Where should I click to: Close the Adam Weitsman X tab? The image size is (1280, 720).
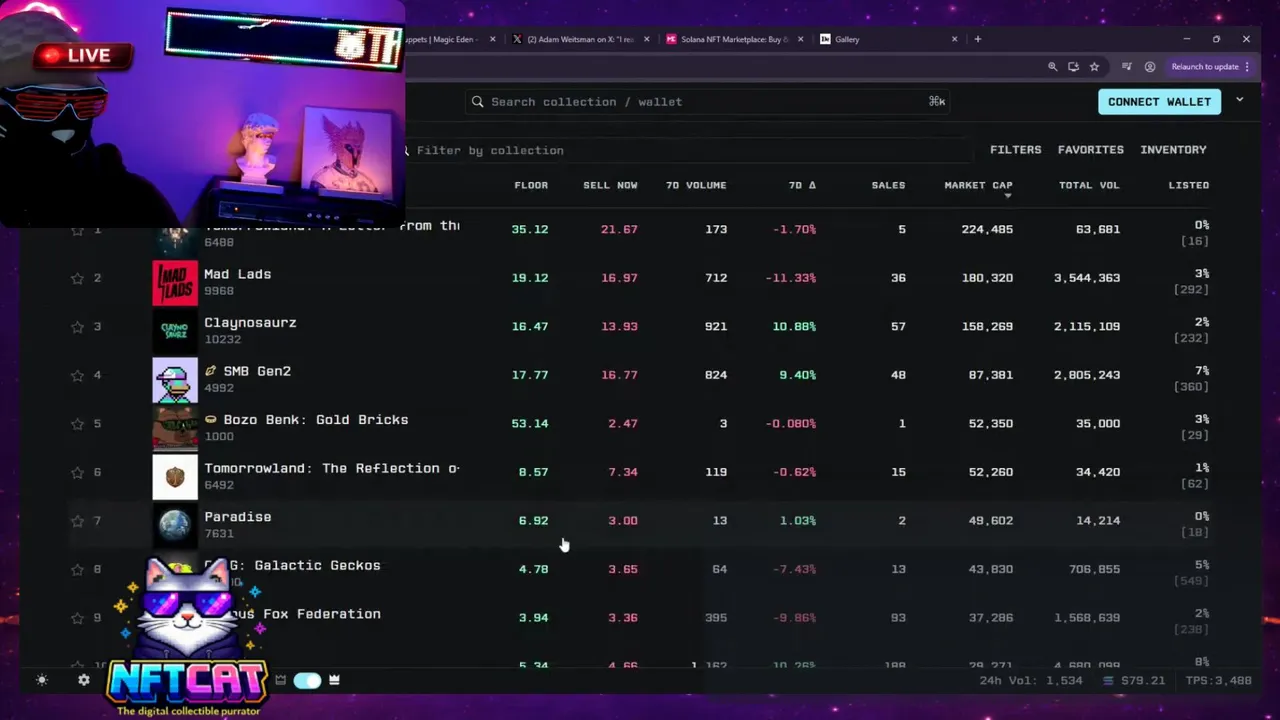[646, 40]
